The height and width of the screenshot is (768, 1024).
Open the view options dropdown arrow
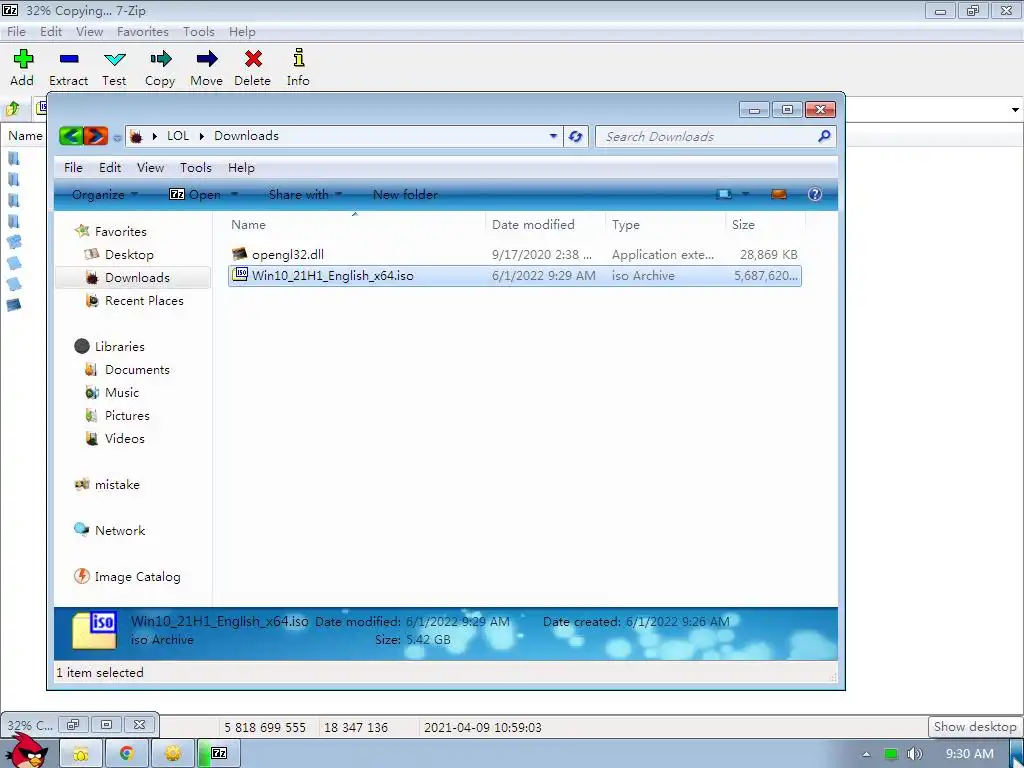coord(745,195)
